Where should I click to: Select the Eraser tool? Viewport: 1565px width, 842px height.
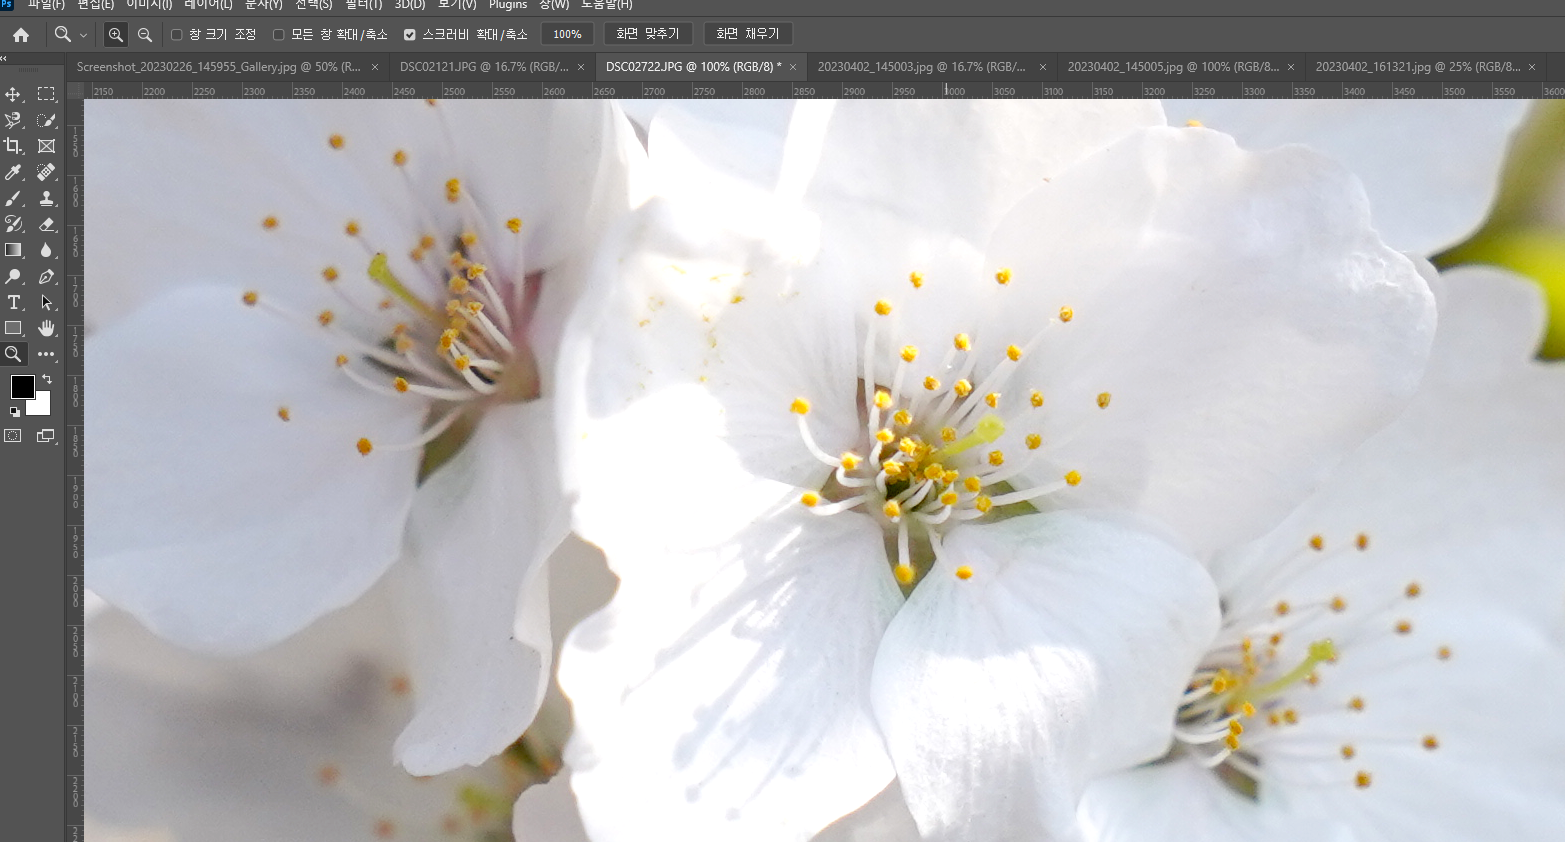pyautogui.click(x=46, y=224)
